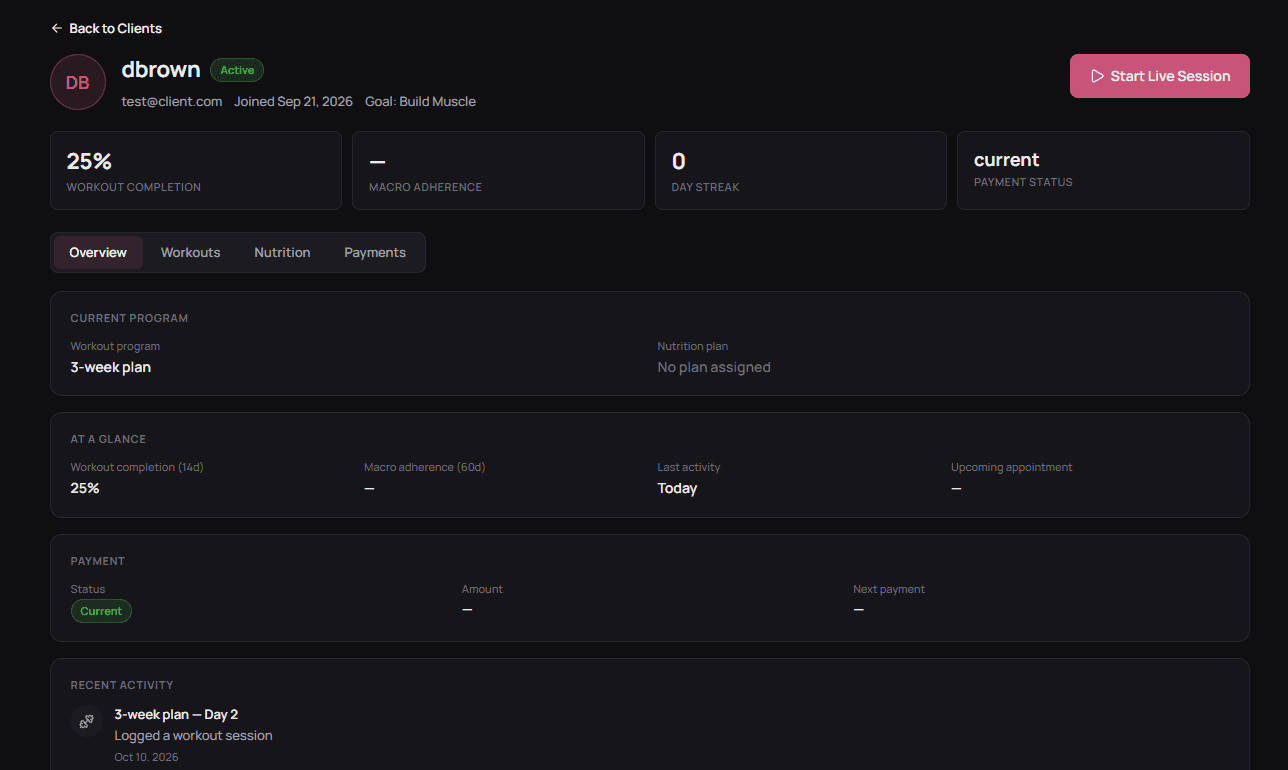Open the Payments tab
The width and height of the screenshot is (1288, 770).
tap(375, 252)
